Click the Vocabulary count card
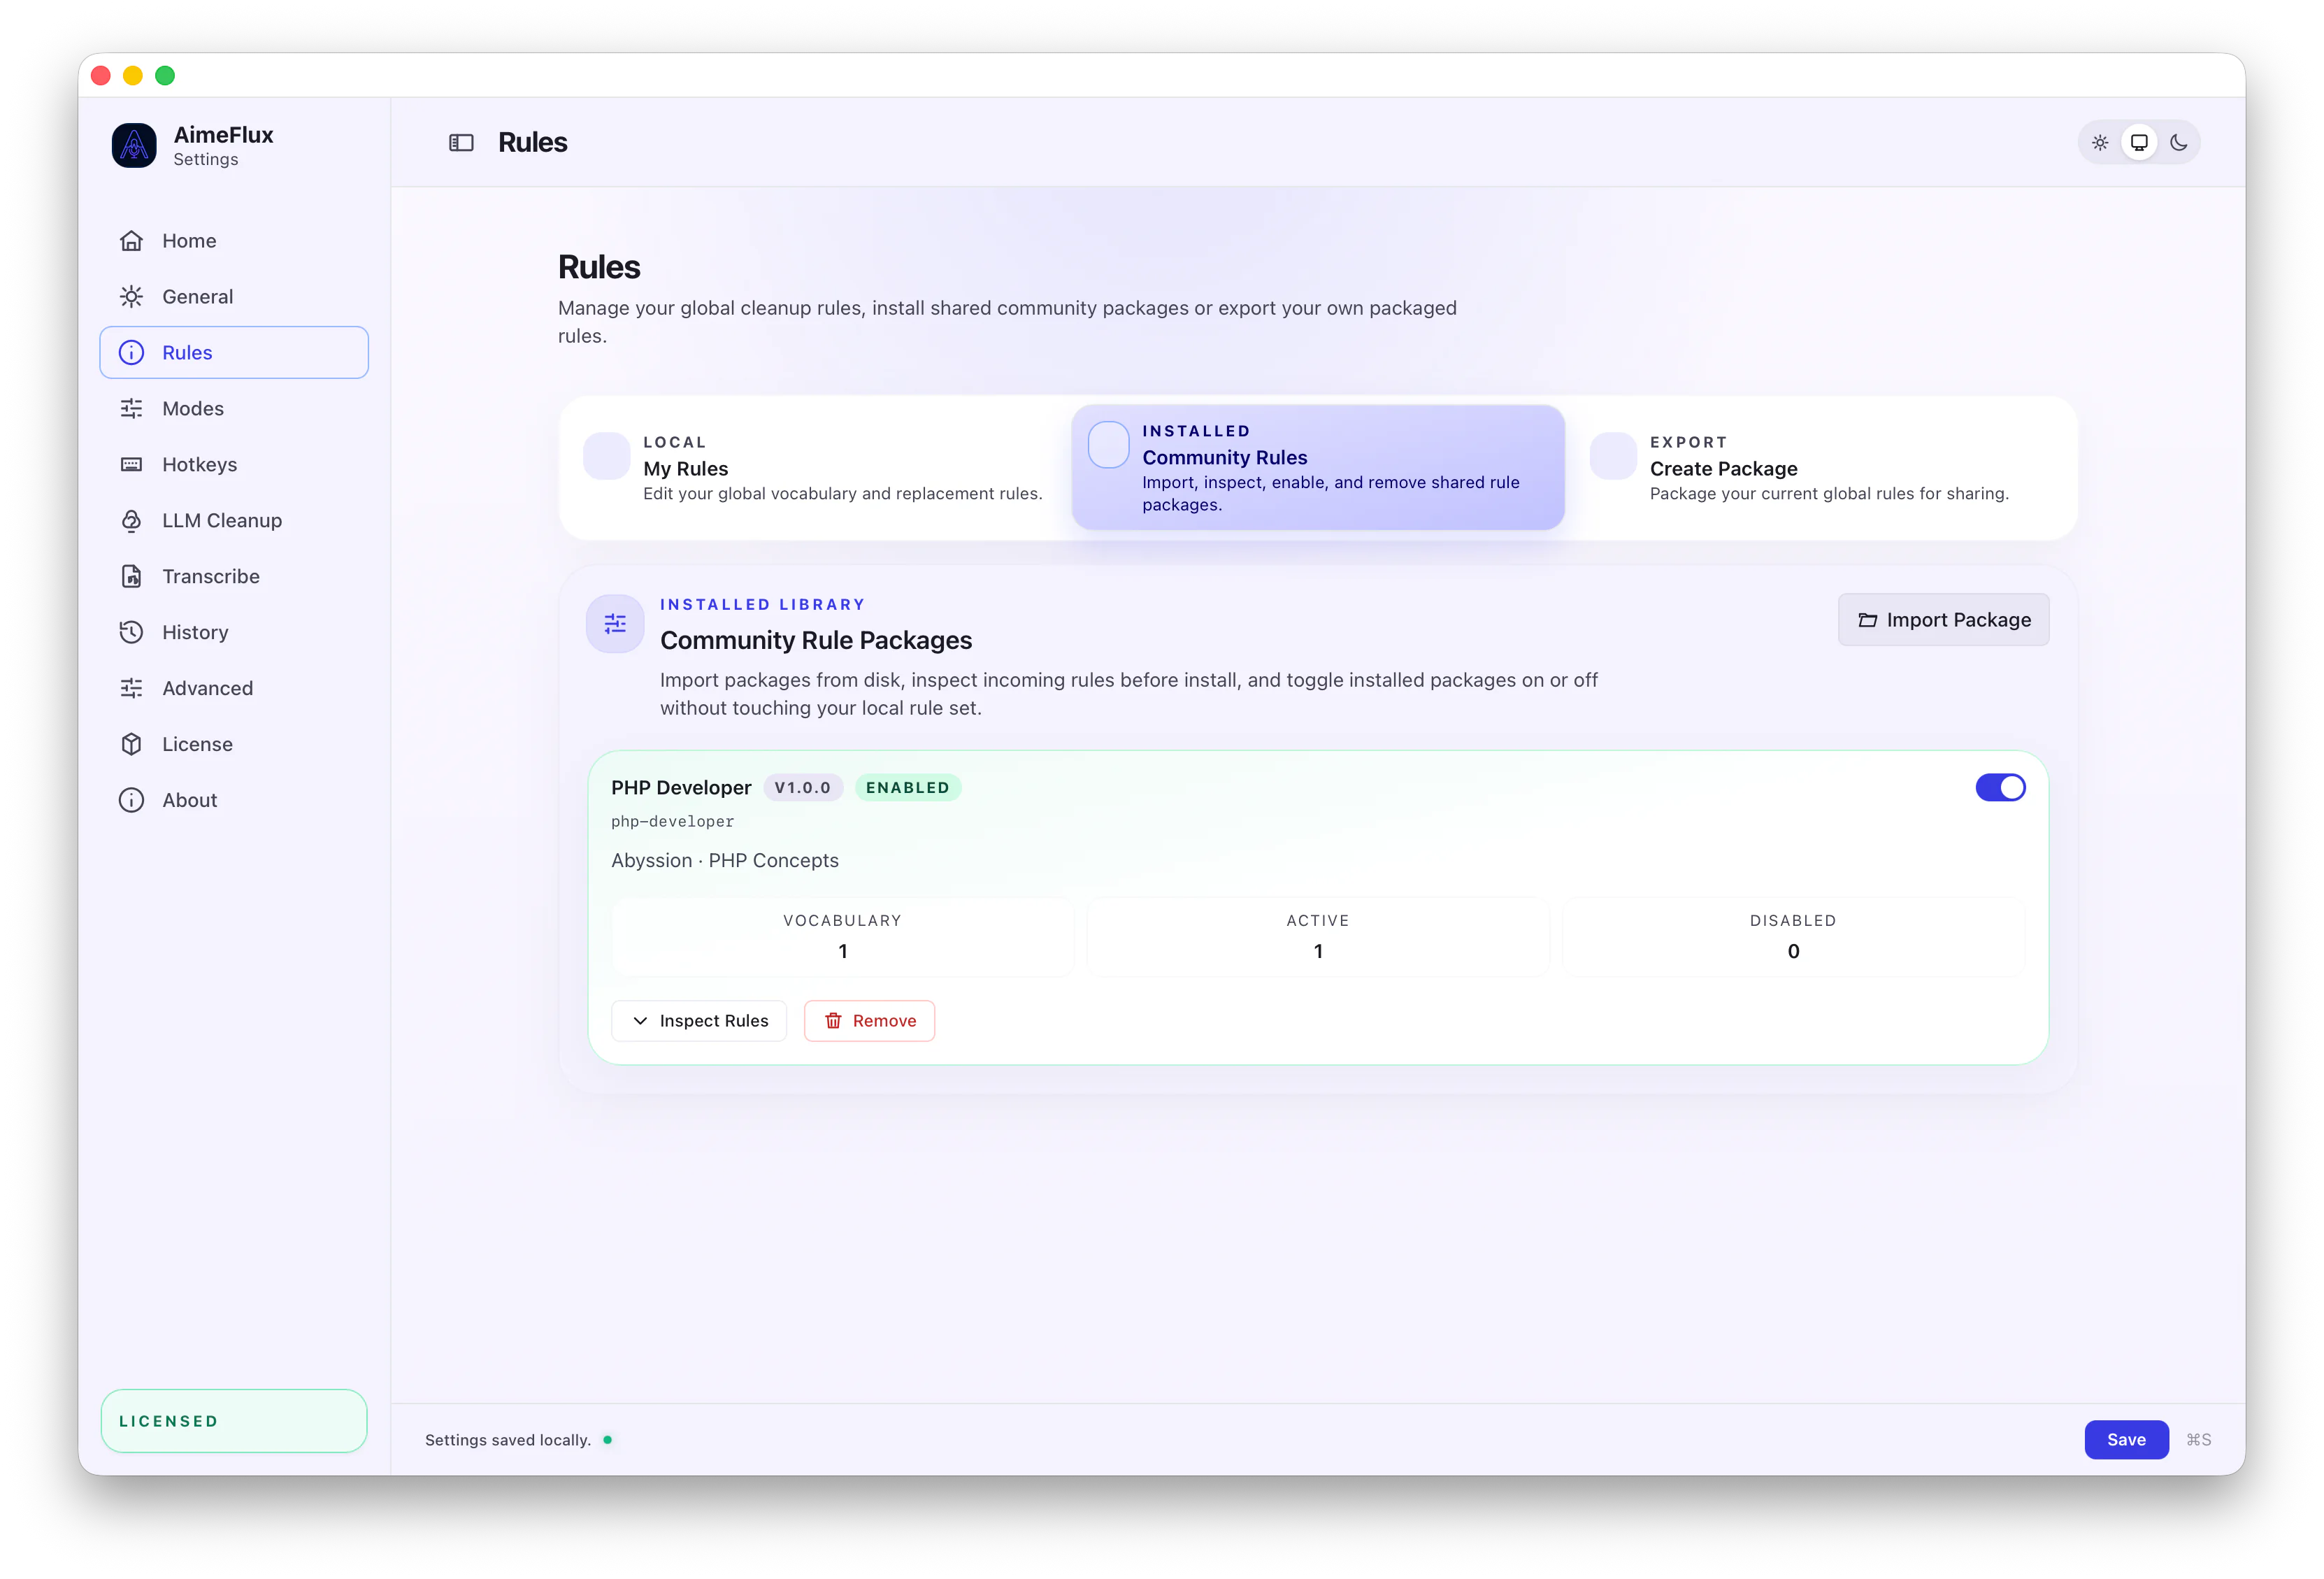The height and width of the screenshot is (1579, 2324). pos(842,937)
